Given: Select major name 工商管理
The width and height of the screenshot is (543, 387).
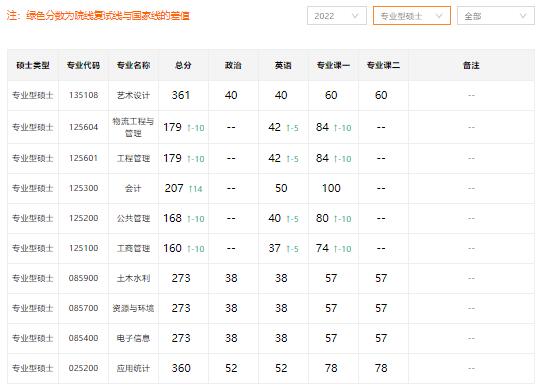Looking at the screenshot, I should [x=133, y=248].
